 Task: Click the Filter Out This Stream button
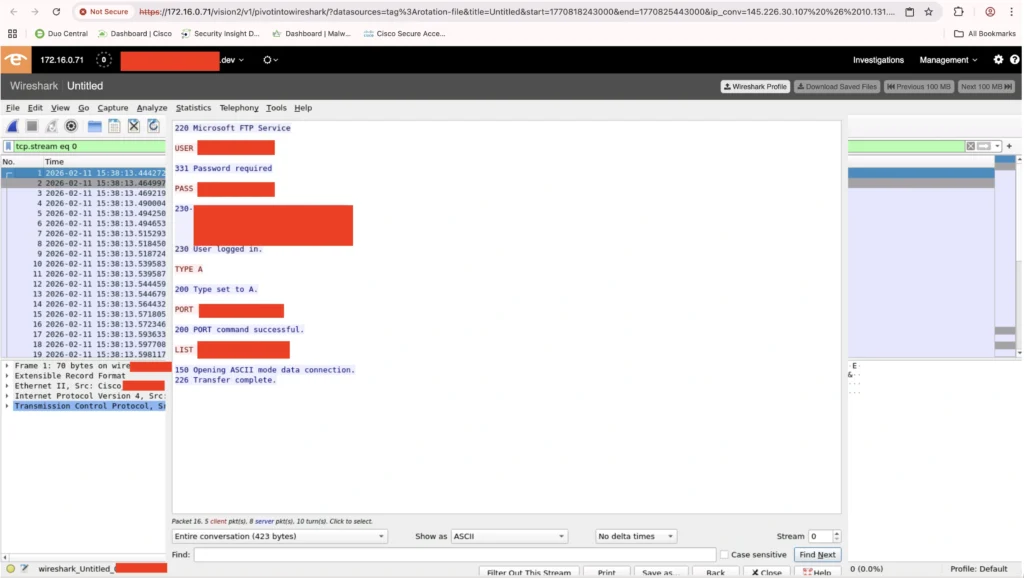pos(530,572)
